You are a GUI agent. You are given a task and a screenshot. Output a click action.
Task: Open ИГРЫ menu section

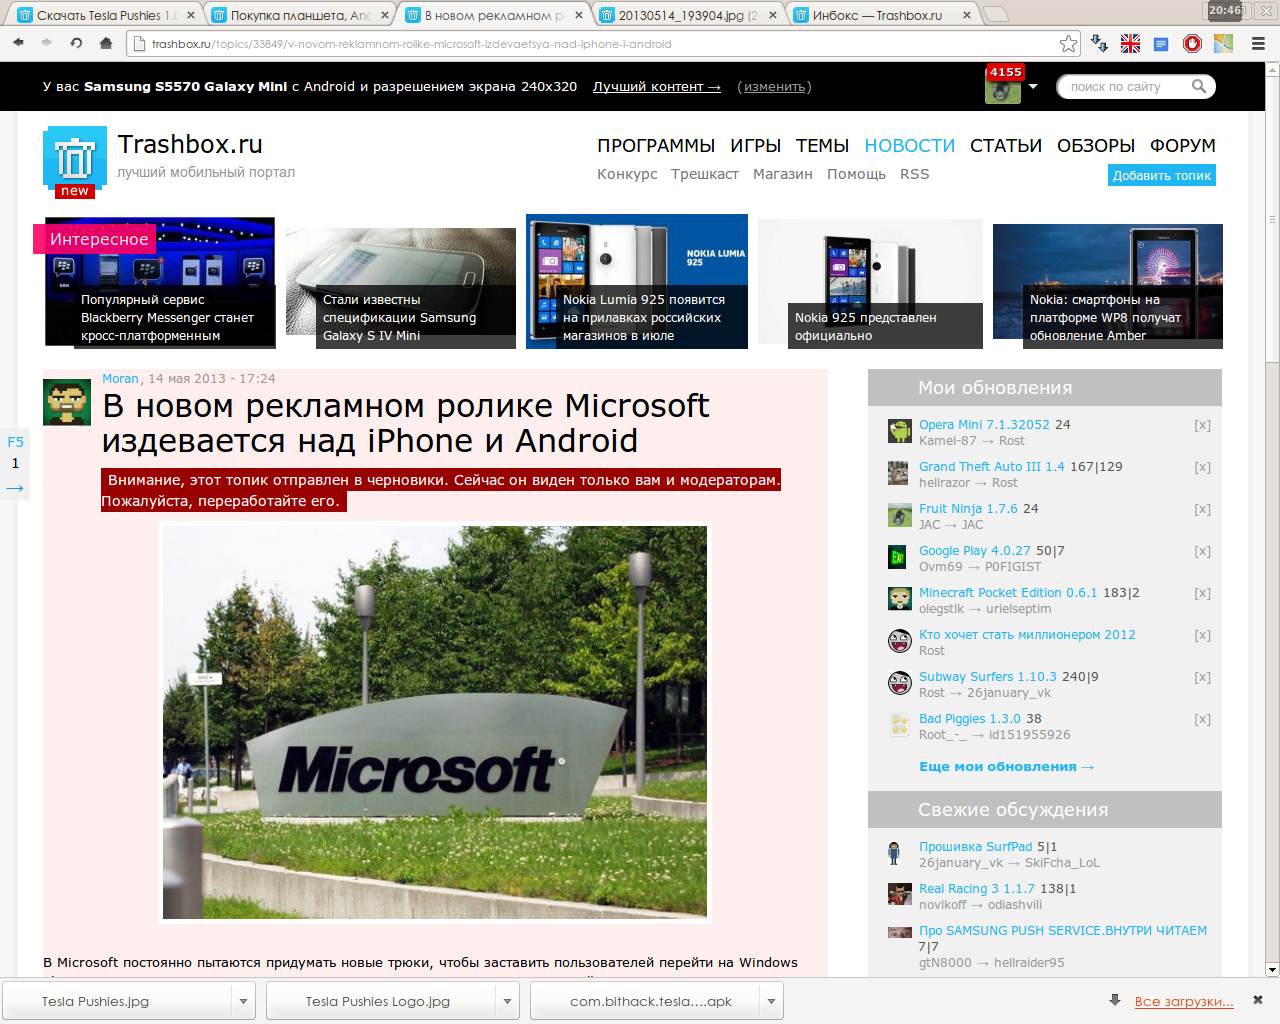755,146
